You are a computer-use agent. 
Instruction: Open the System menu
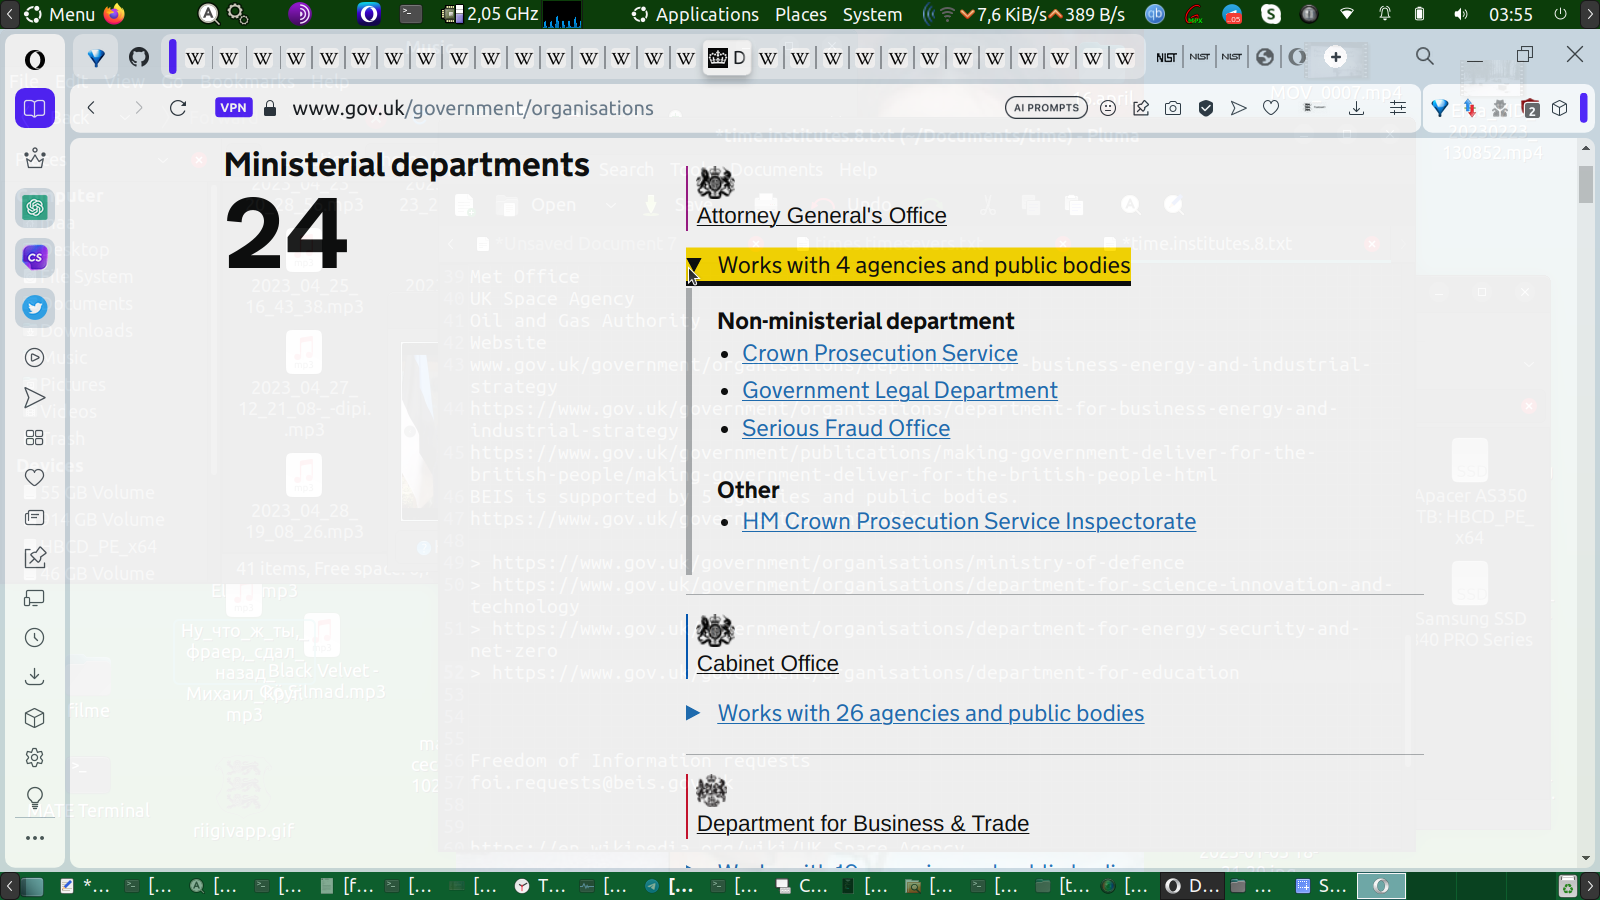pyautogui.click(x=872, y=14)
